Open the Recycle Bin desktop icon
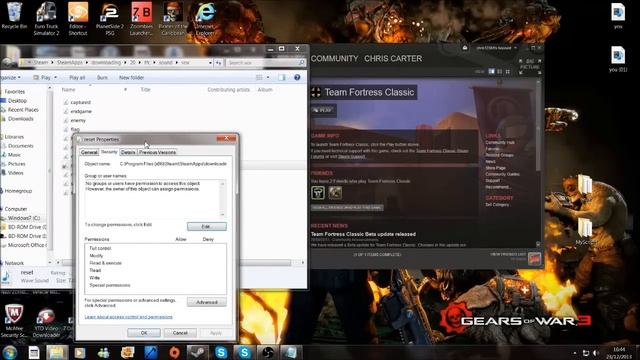The height and width of the screenshot is (360, 640). point(14,16)
